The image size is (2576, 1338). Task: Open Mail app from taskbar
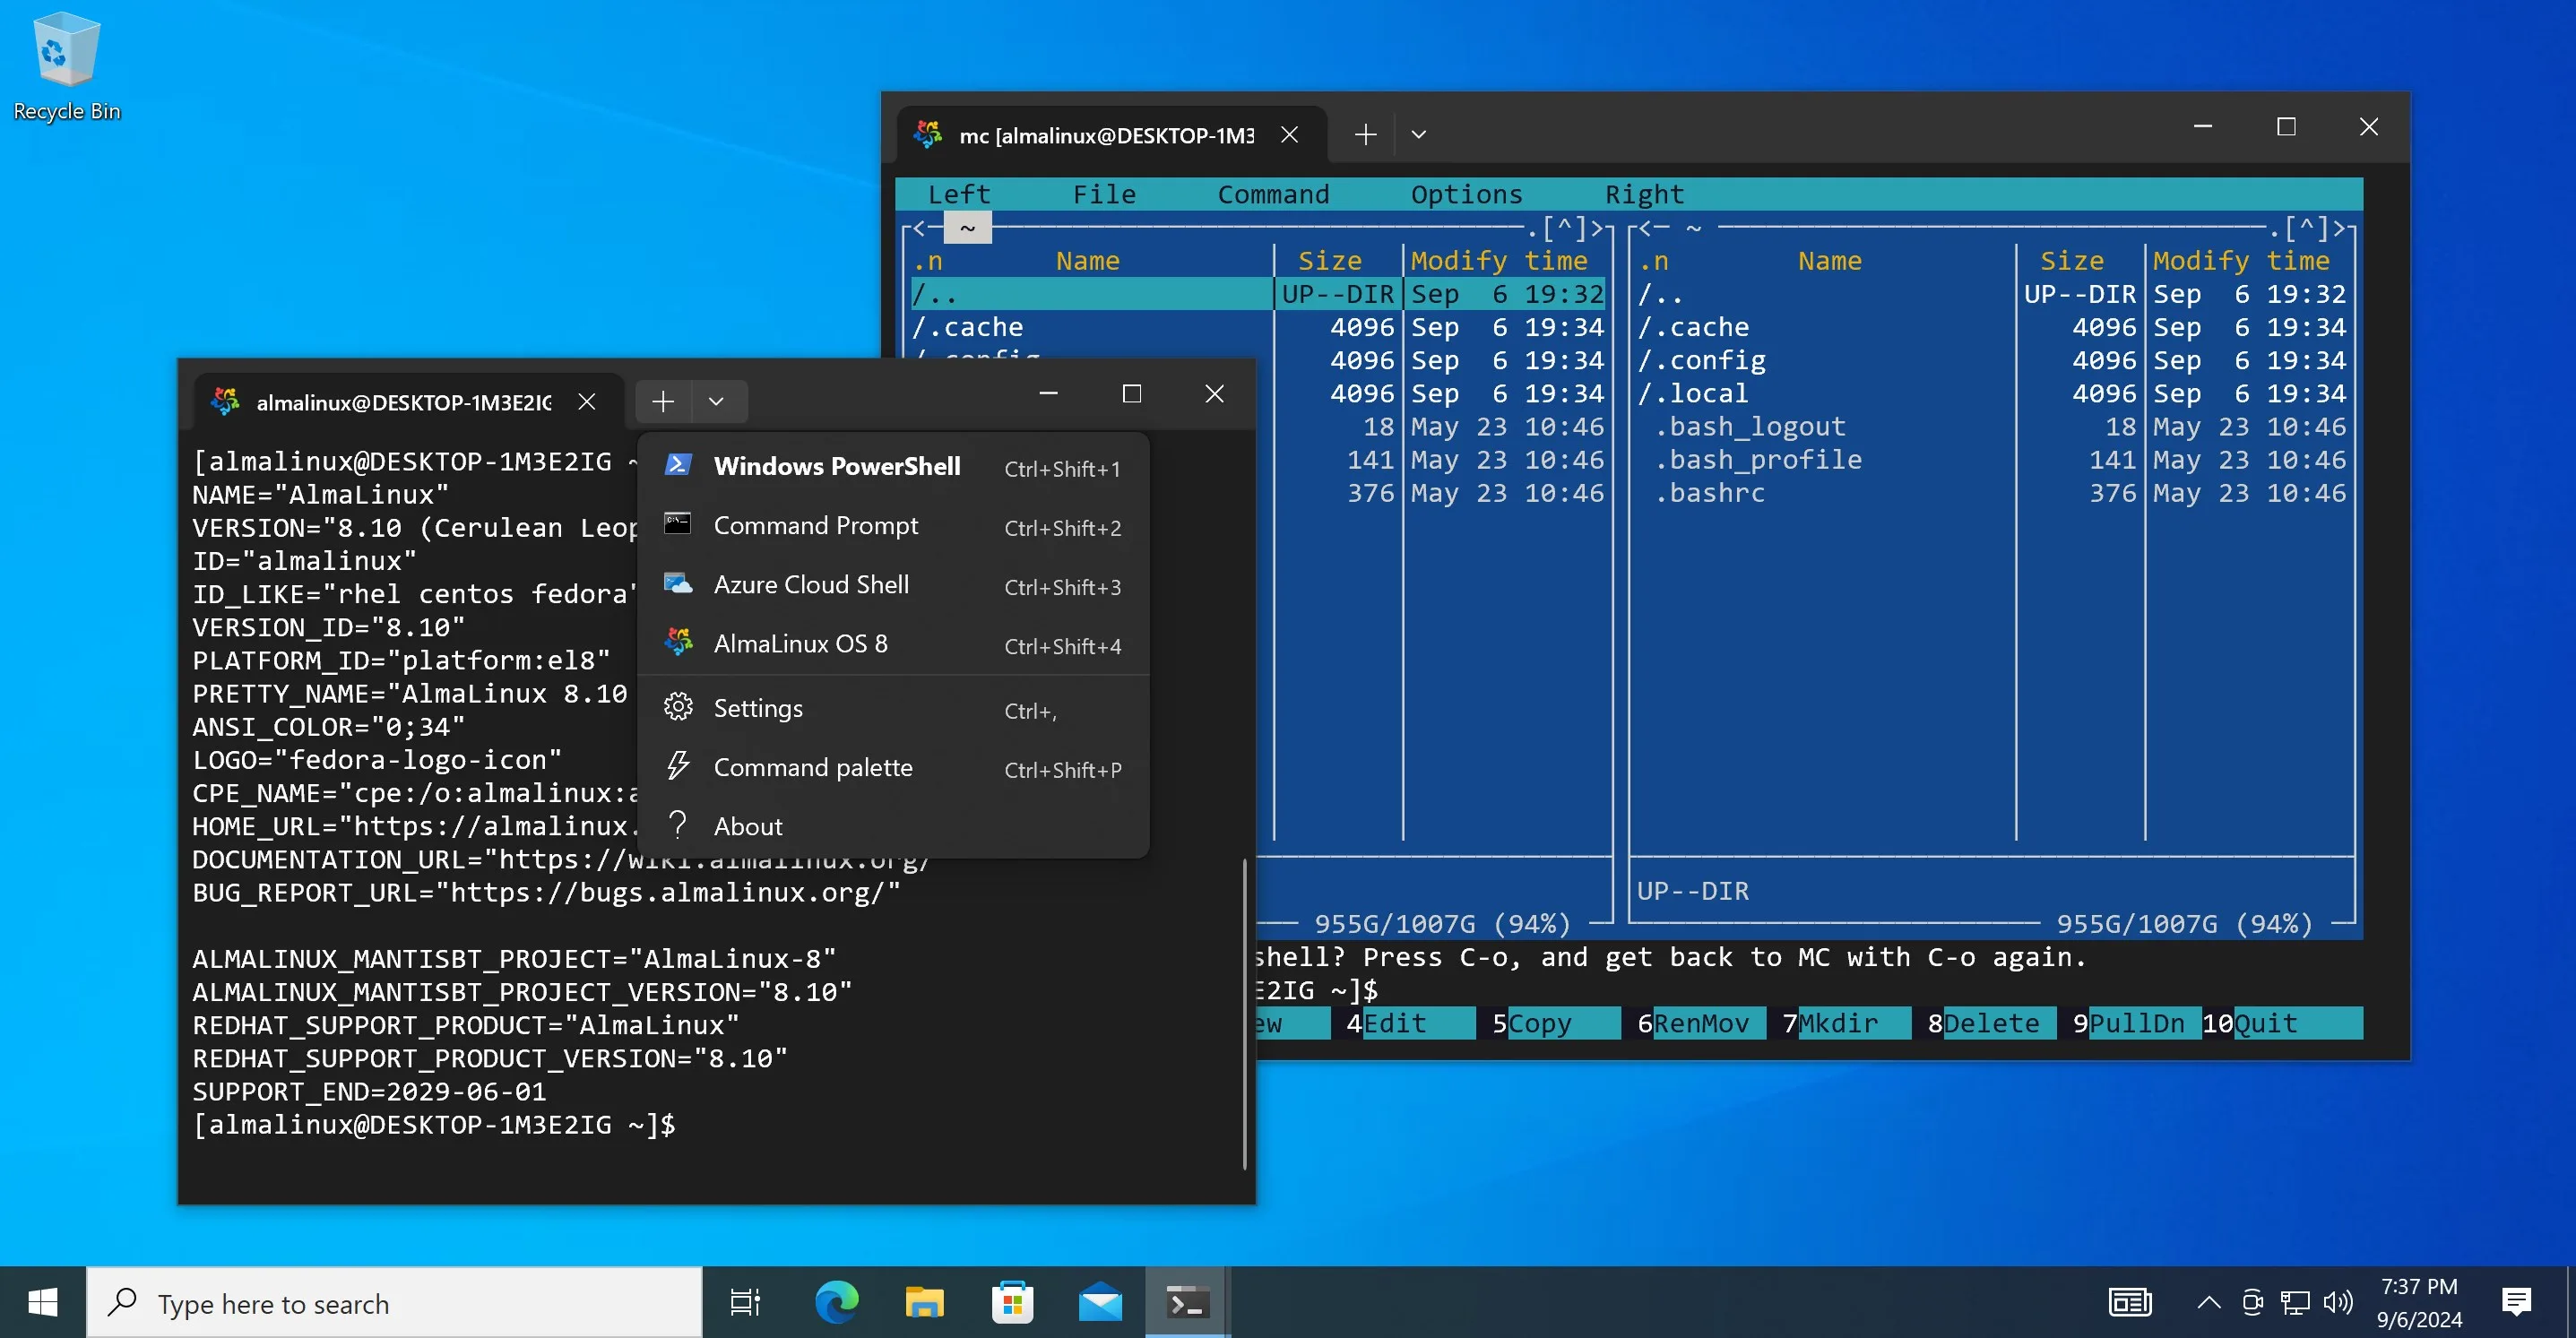click(x=1100, y=1302)
